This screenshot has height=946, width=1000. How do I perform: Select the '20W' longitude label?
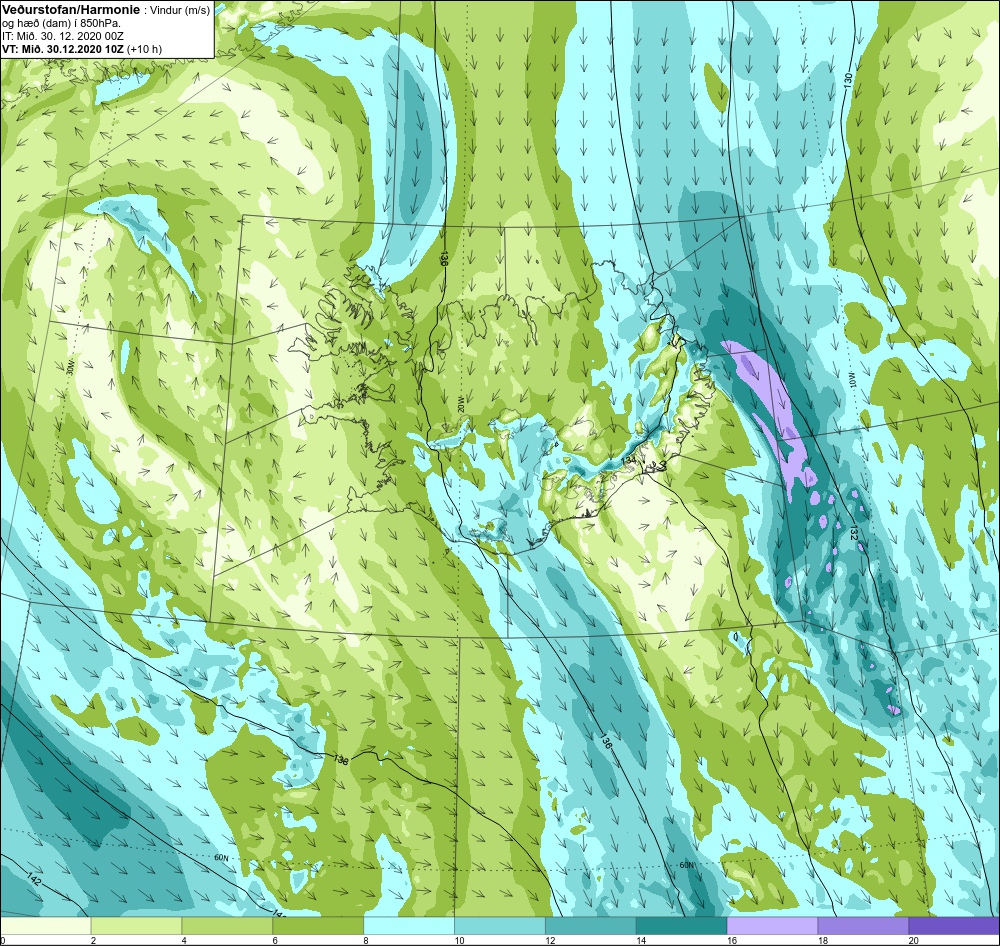coord(460,406)
